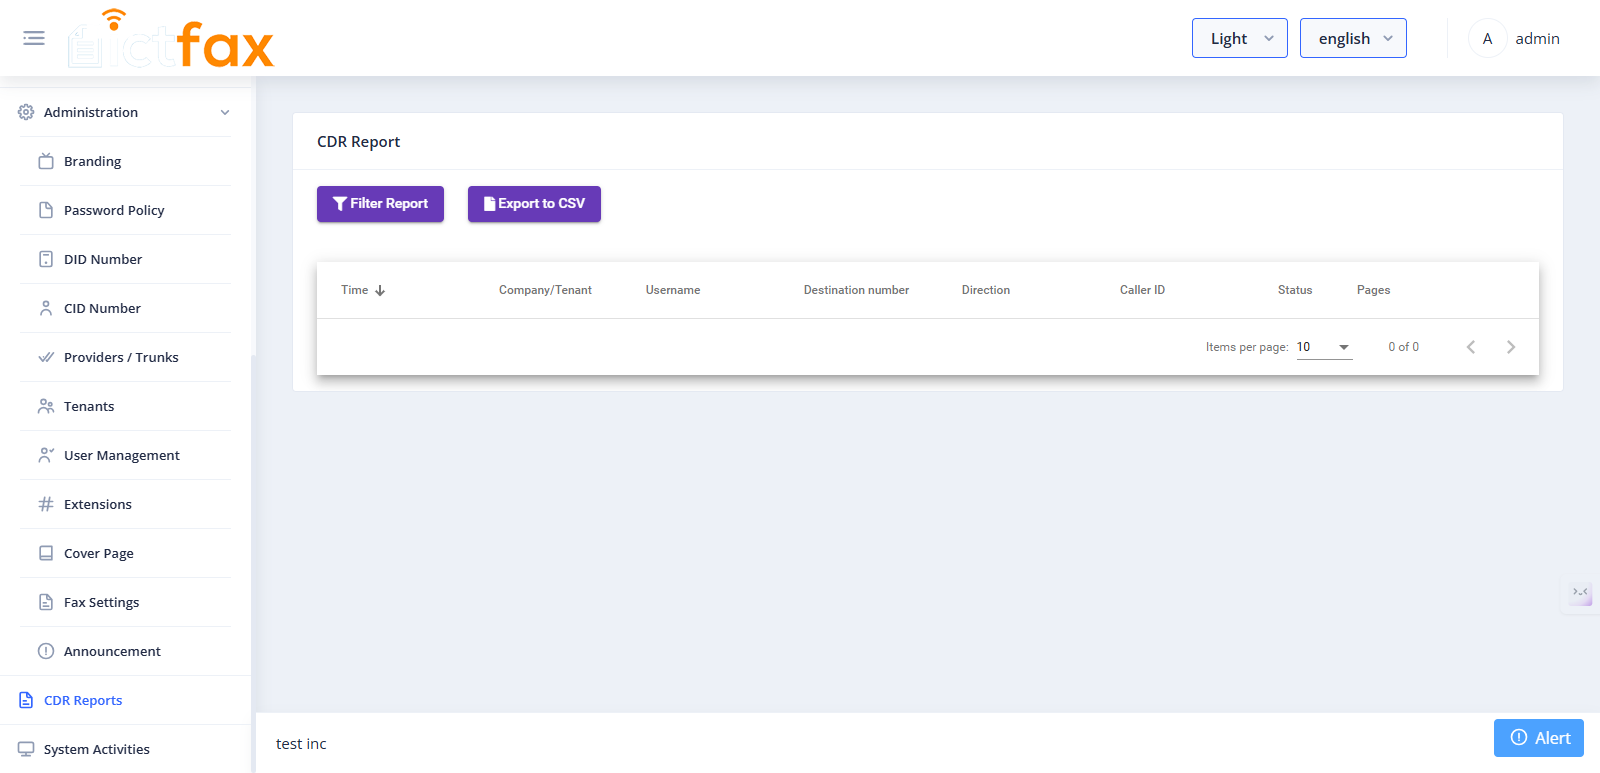Open Fax Settings page
1600x773 pixels.
(125, 602)
